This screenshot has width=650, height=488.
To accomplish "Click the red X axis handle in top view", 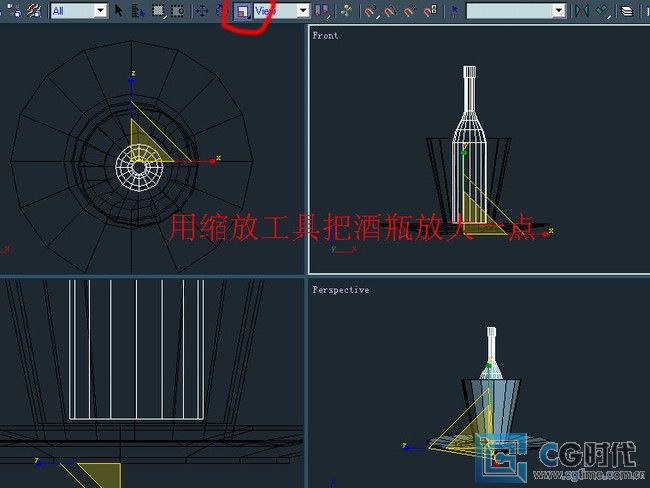I will click(213, 161).
